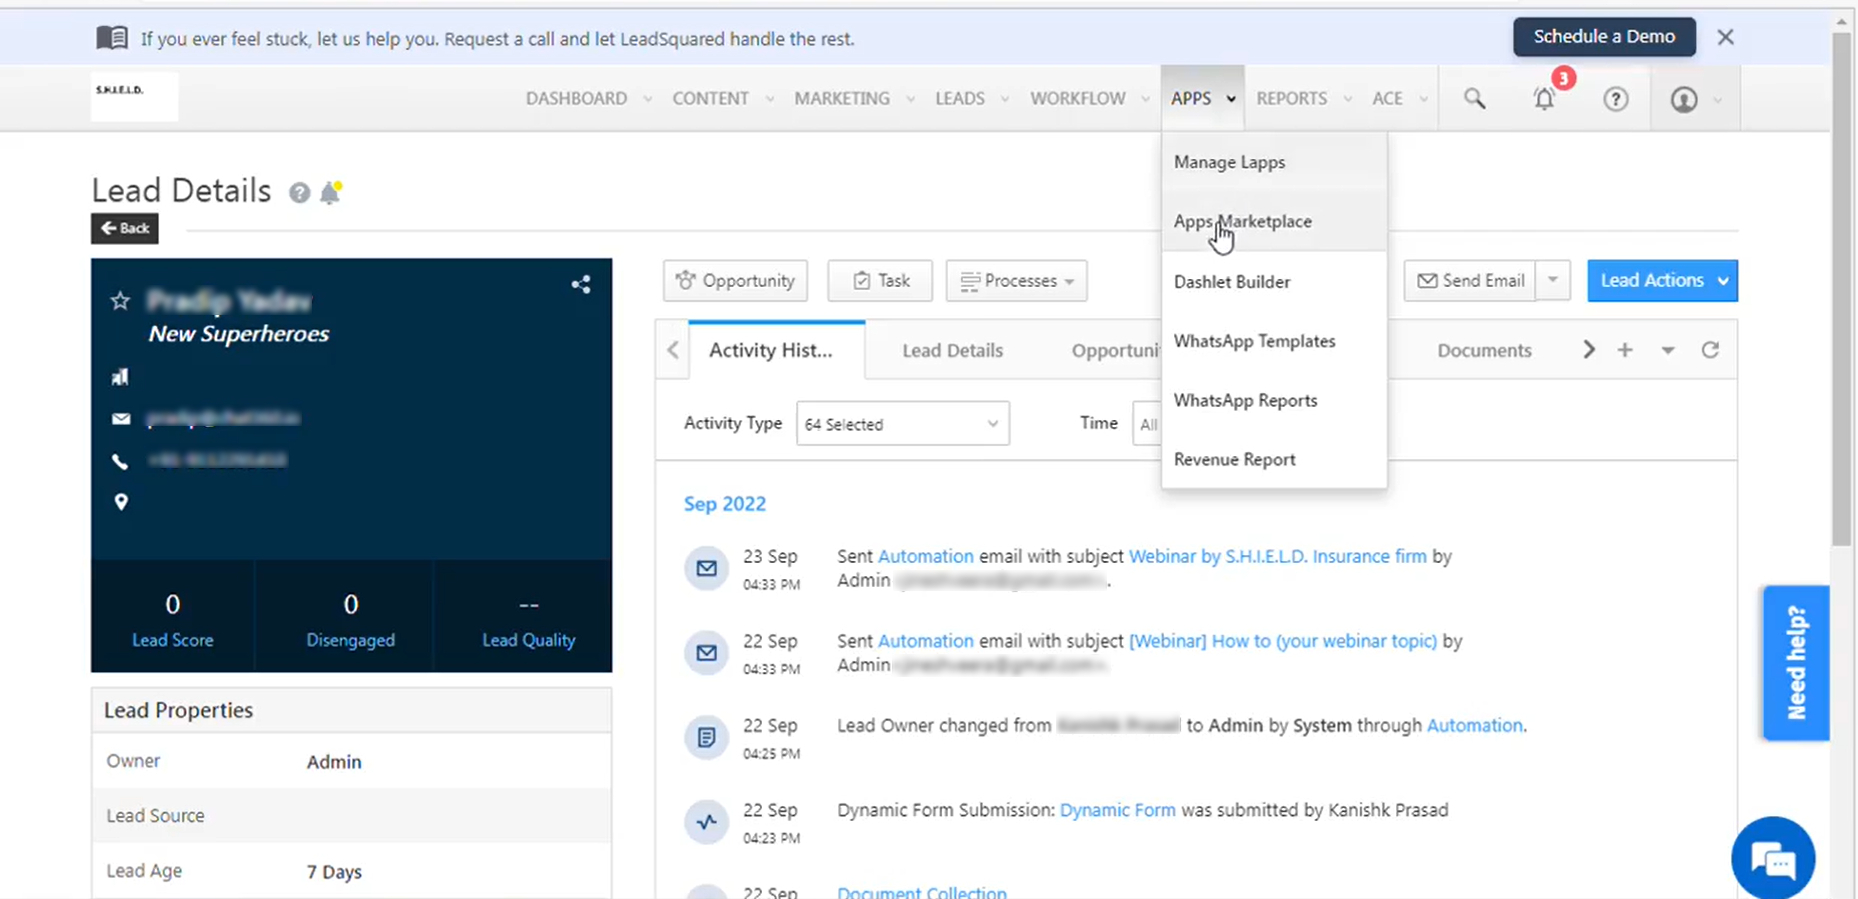Click the search magnifier icon
This screenshot has height=899, width=1858.
click(1474, 98)
